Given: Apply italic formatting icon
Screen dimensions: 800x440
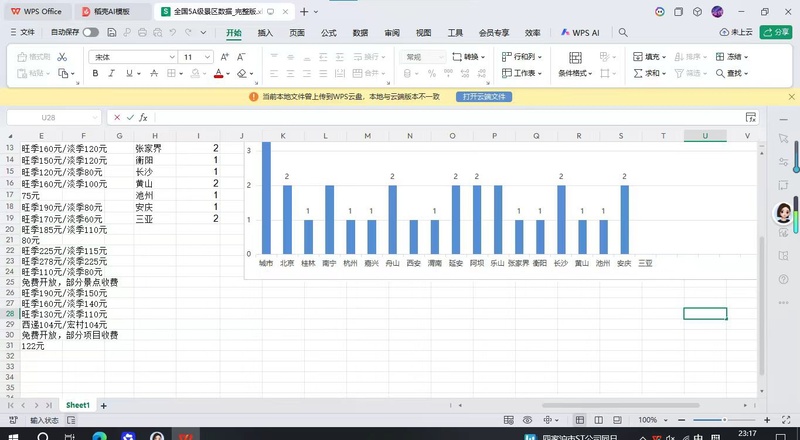Looking at the screenshot, I should (111, 74).
